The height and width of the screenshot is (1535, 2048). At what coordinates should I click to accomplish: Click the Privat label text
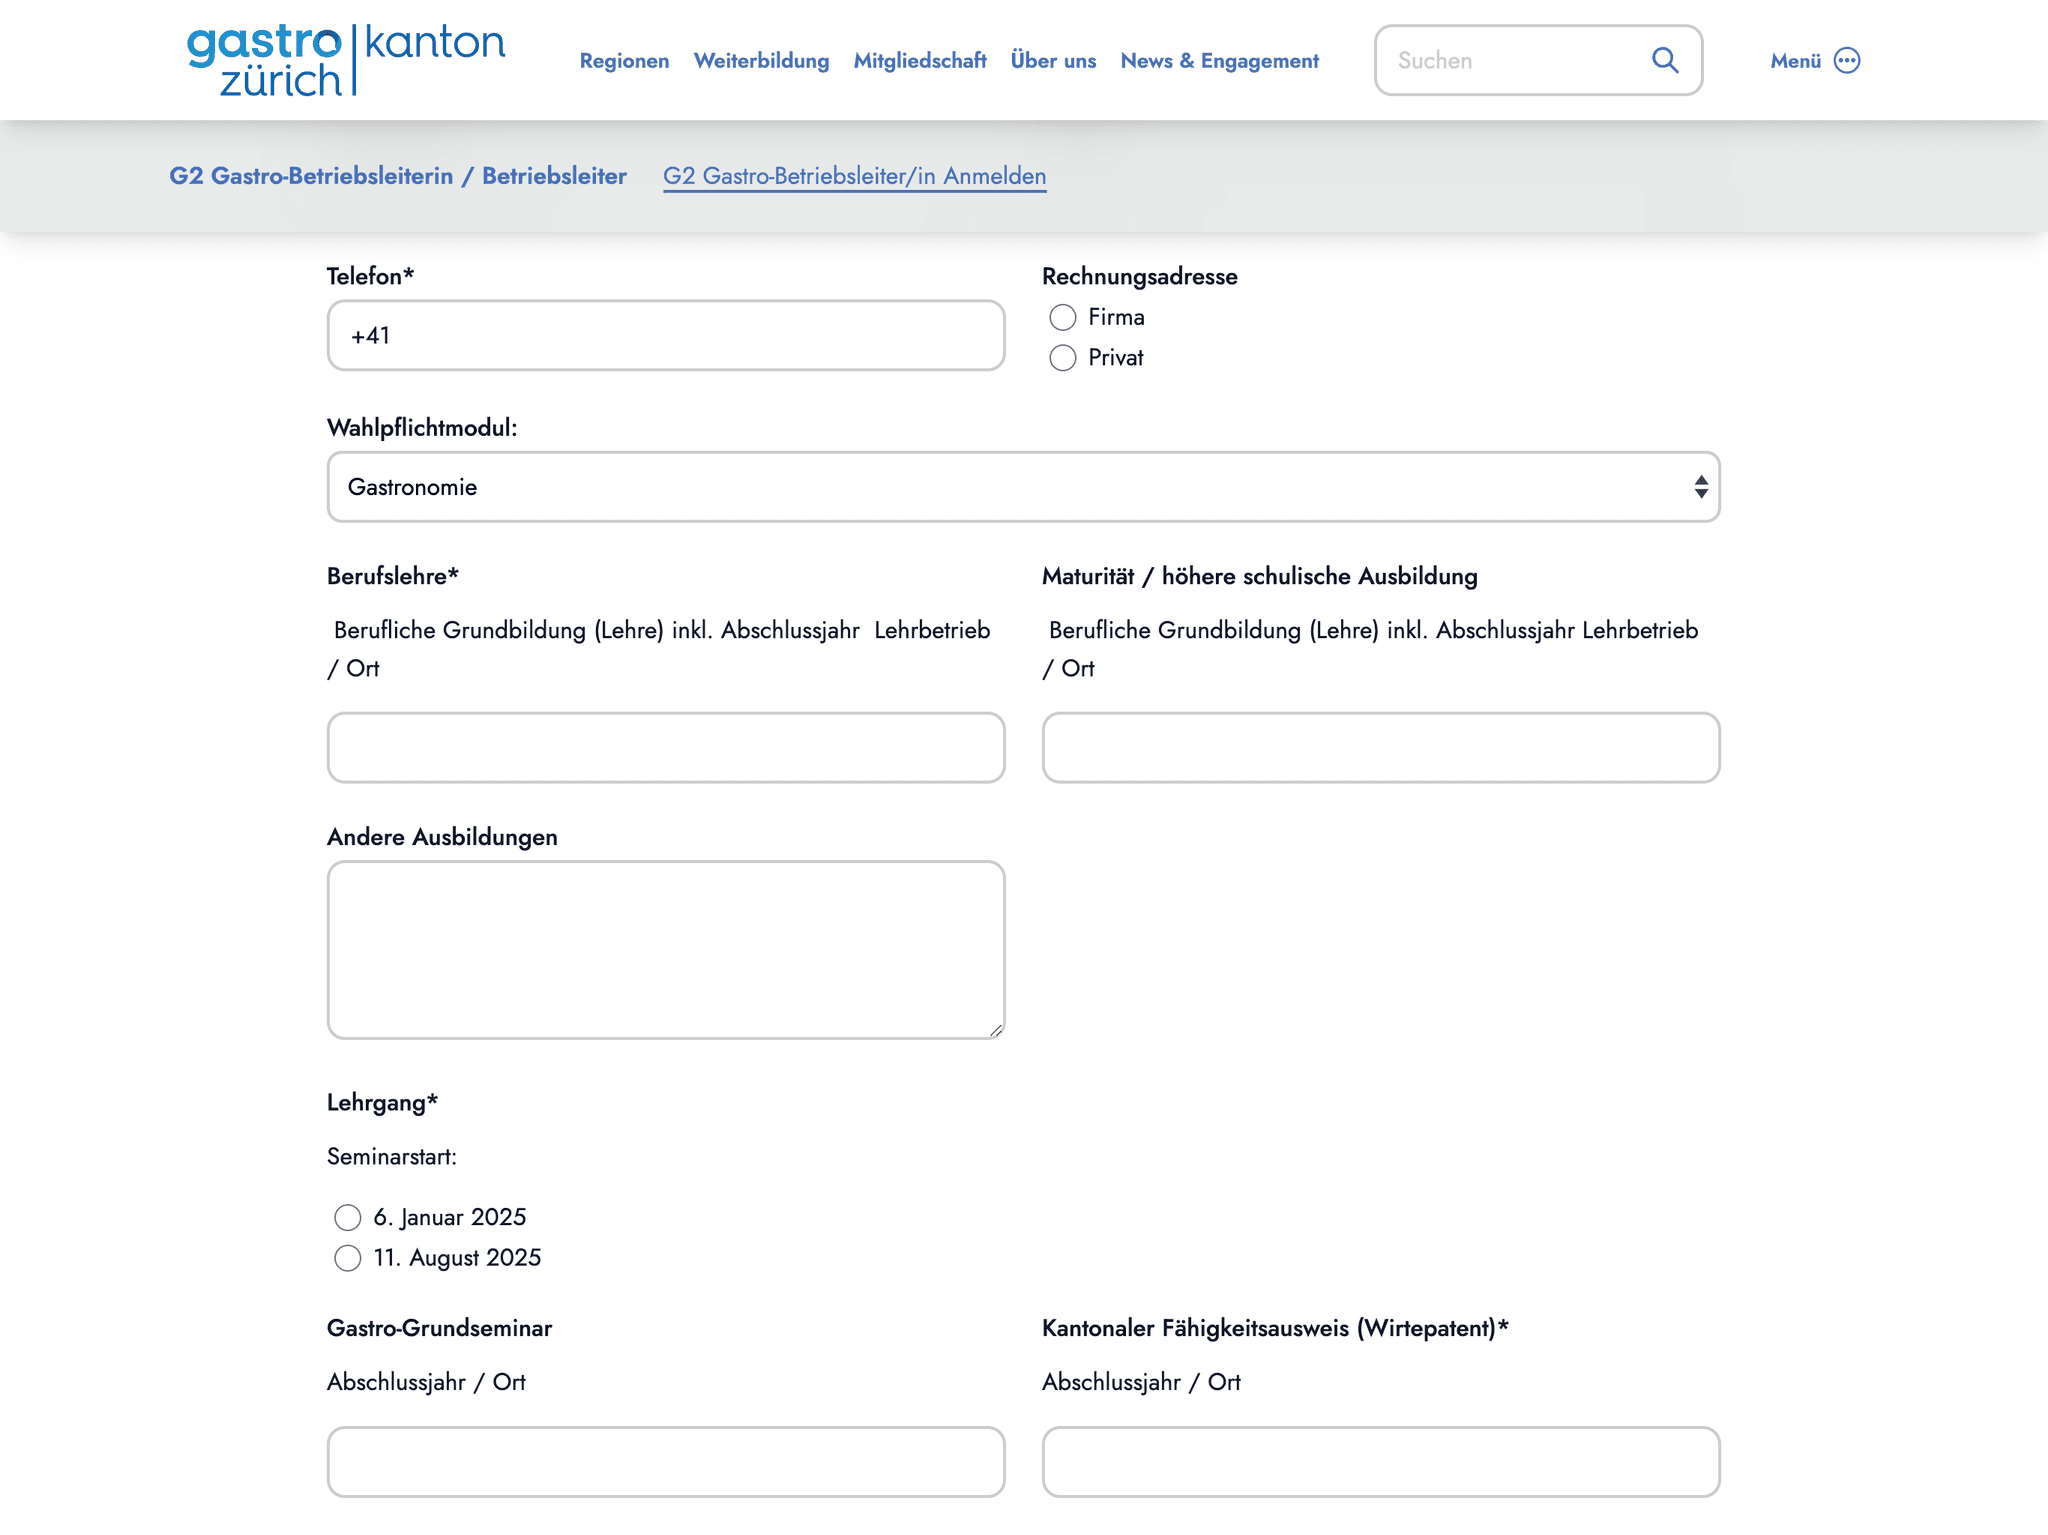coord(1116,358)
